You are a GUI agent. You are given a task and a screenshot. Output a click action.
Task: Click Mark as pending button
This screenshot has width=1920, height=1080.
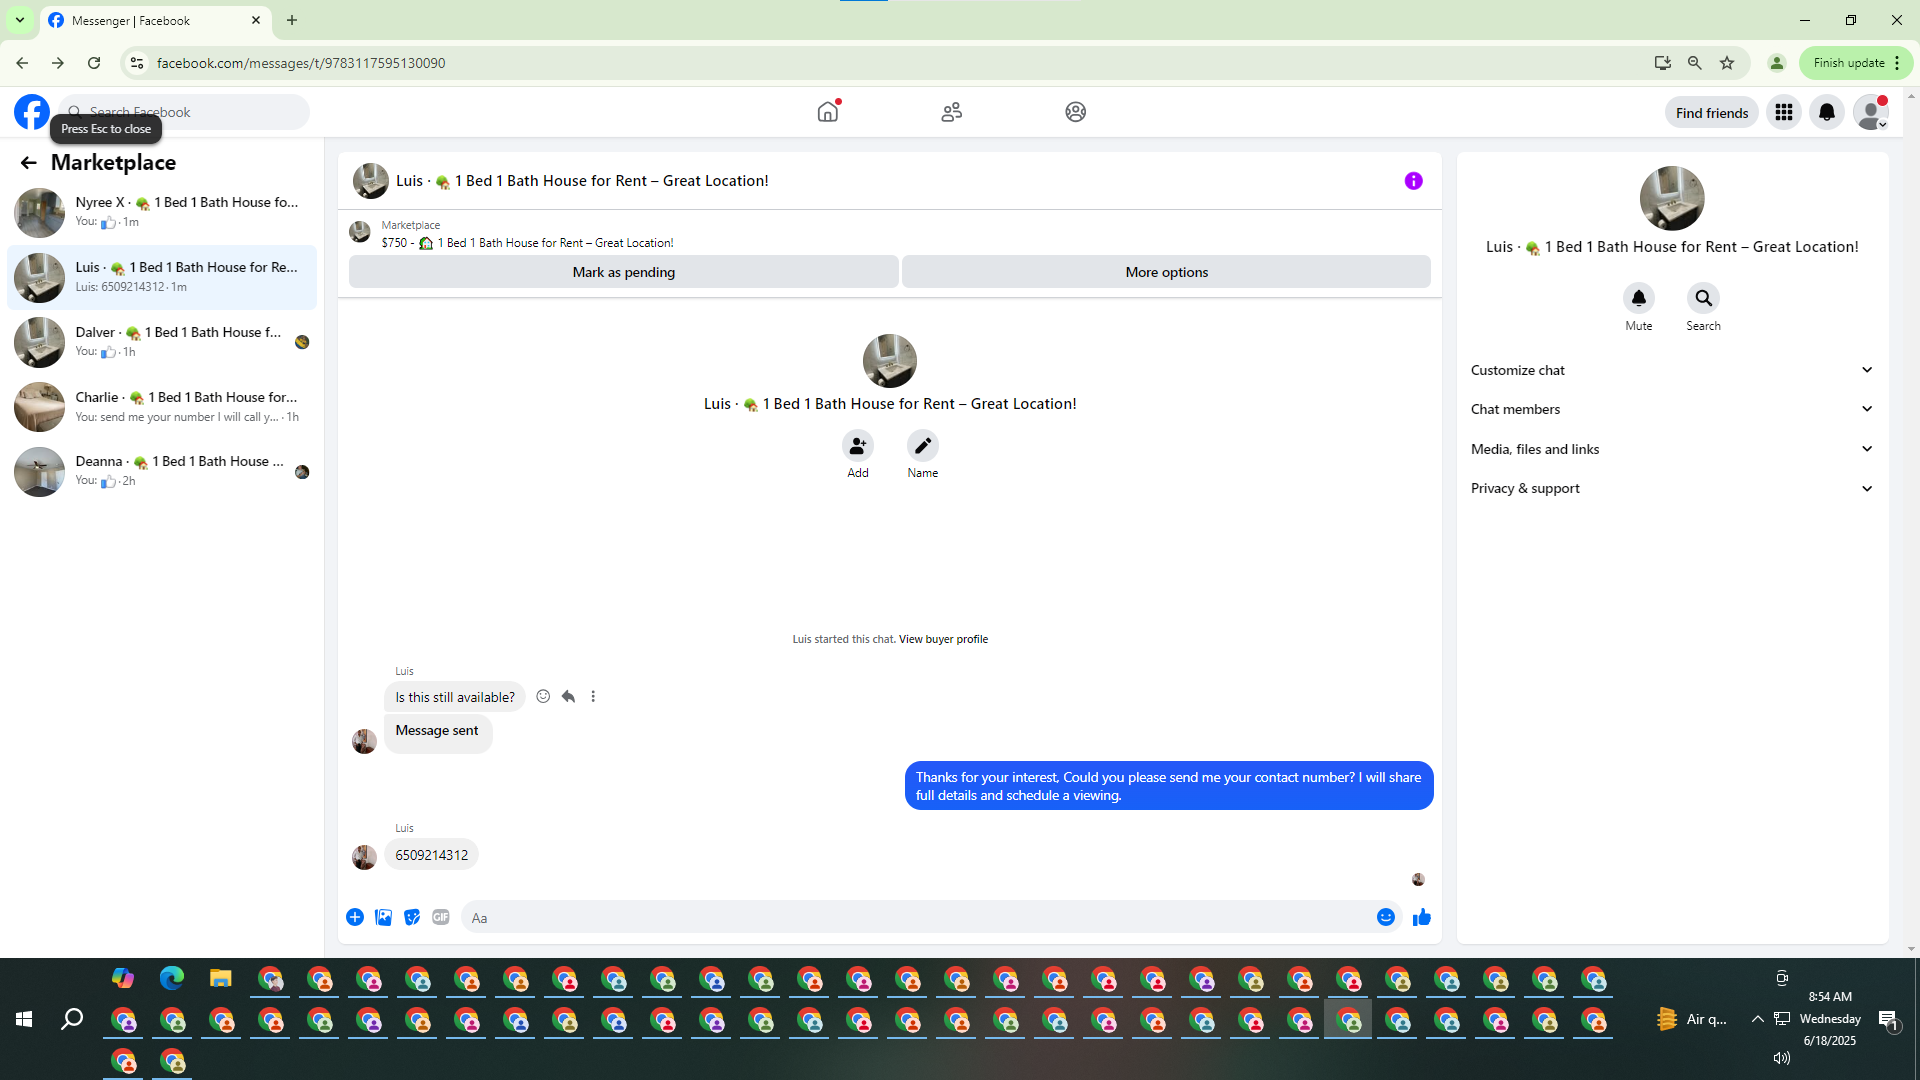pos(624,272)
